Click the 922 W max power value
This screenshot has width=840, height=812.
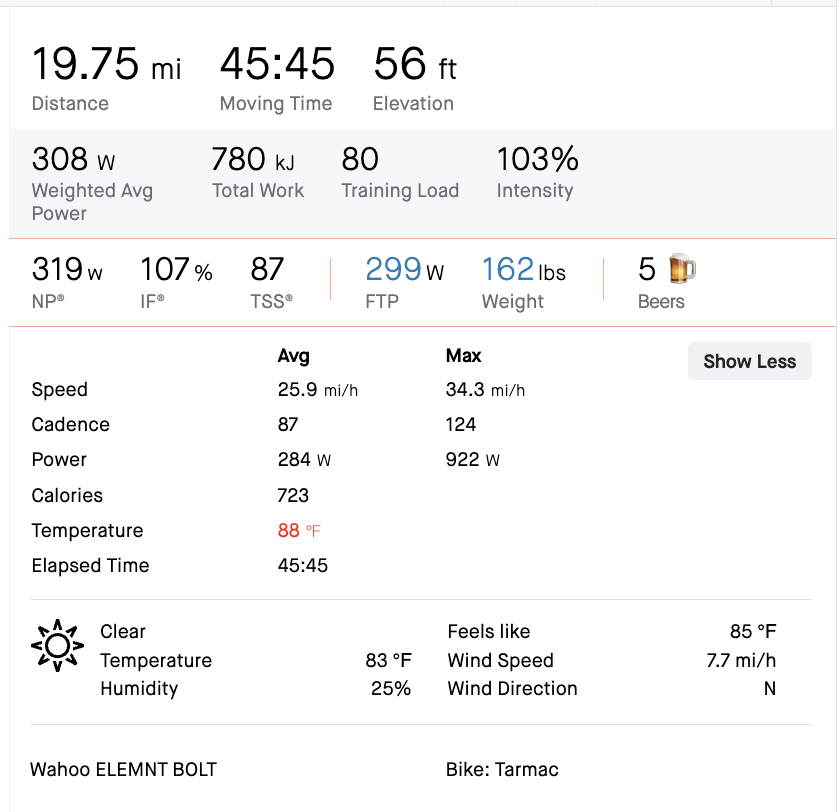[472, 460]
